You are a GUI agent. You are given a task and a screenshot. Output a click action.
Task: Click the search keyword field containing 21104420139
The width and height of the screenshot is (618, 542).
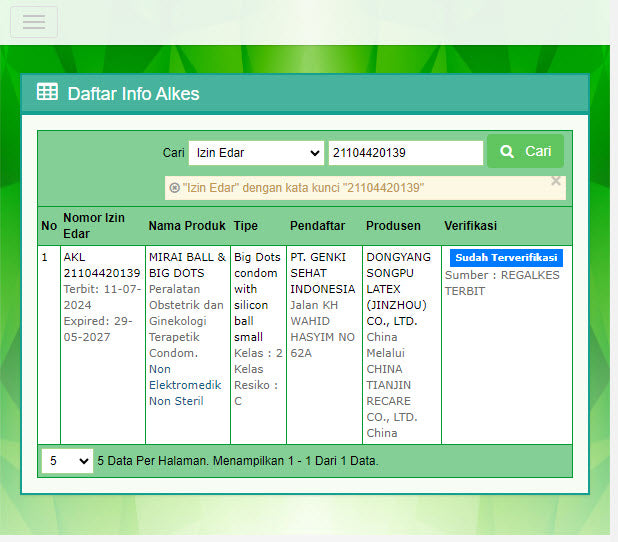pos(405,153)
